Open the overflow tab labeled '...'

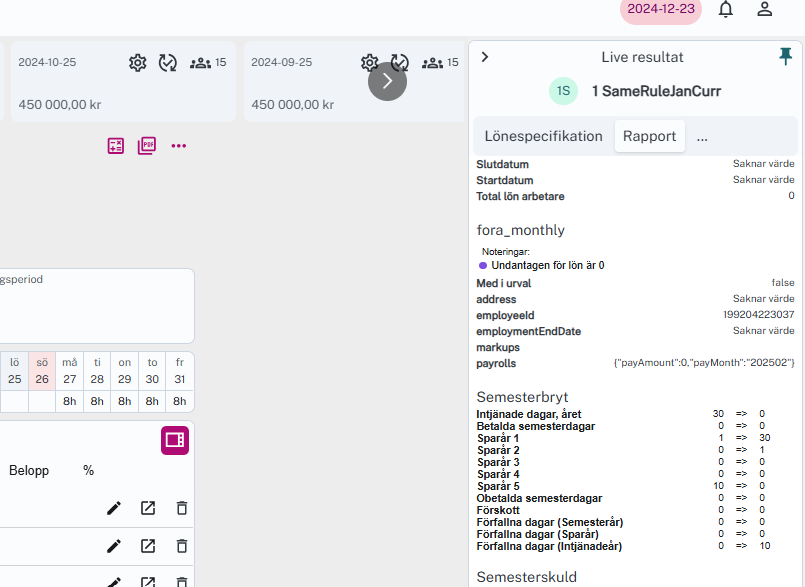pyautogui.click(x=702, y=137)
